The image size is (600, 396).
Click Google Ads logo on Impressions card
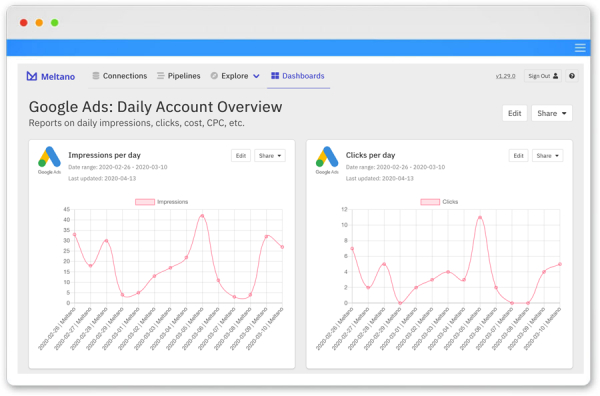tap(49, 160)
